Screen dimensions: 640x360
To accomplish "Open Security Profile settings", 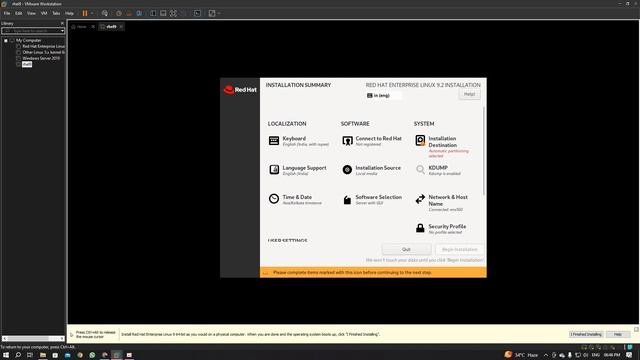I will click(x=440, y=229).
